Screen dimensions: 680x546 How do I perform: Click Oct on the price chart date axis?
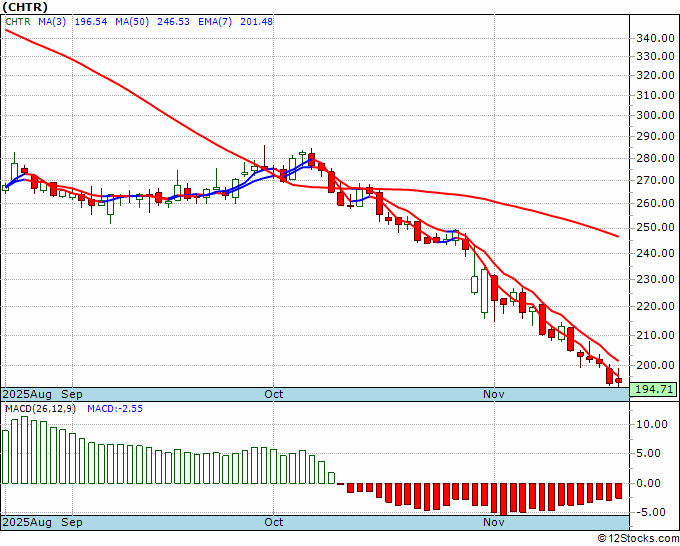coord(274,394)
